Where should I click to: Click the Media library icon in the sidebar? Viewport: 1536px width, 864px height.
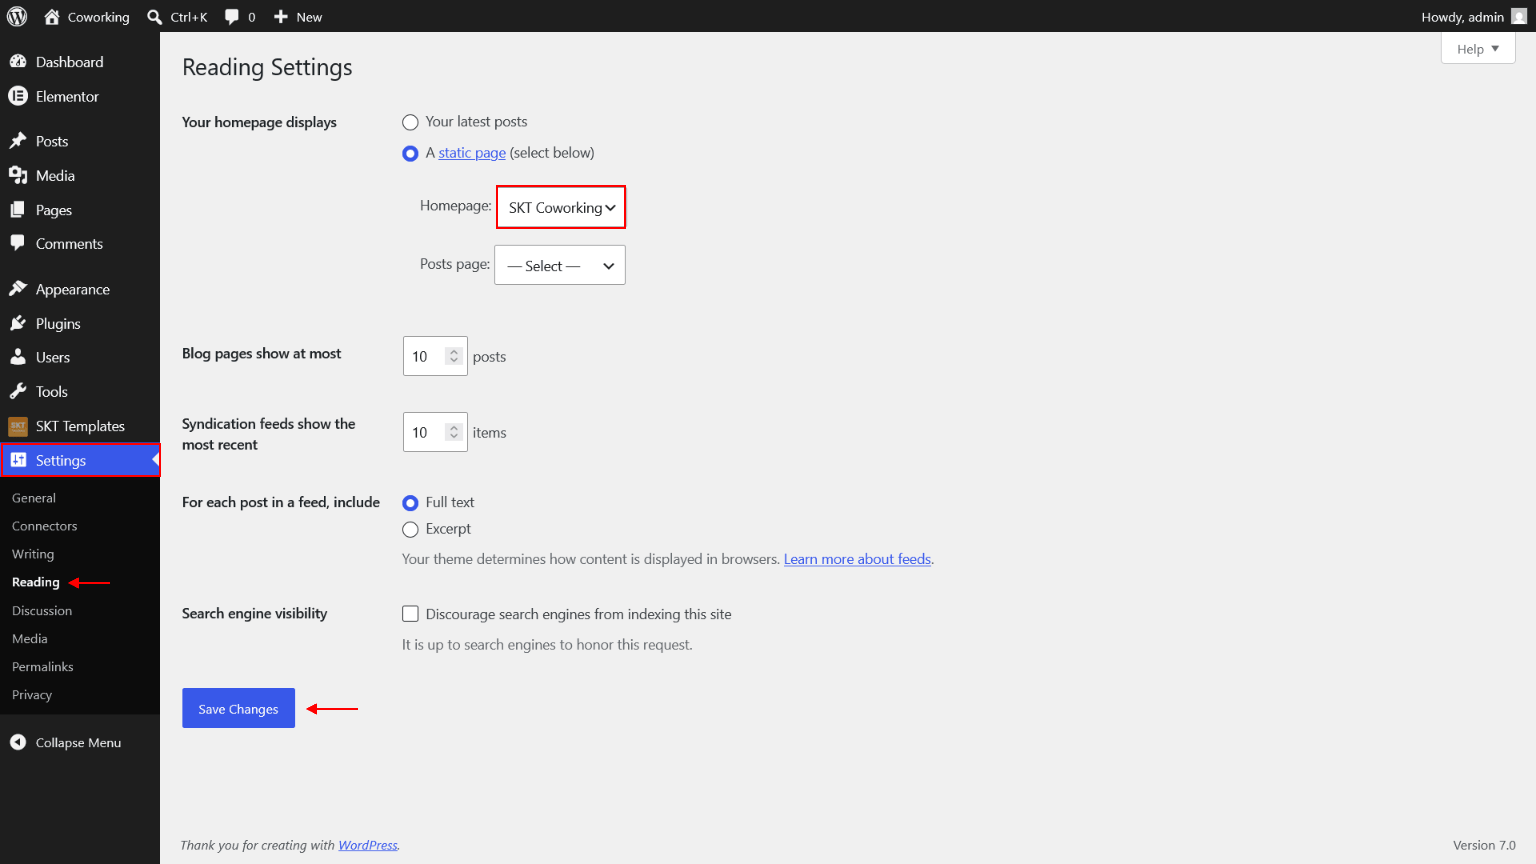click(x=18, y=175)
